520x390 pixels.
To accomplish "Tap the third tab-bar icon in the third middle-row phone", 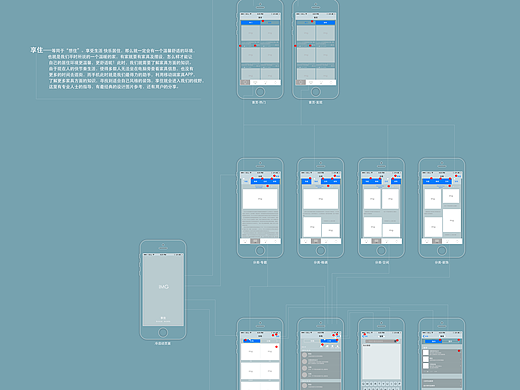I will (x=386, y=241).
